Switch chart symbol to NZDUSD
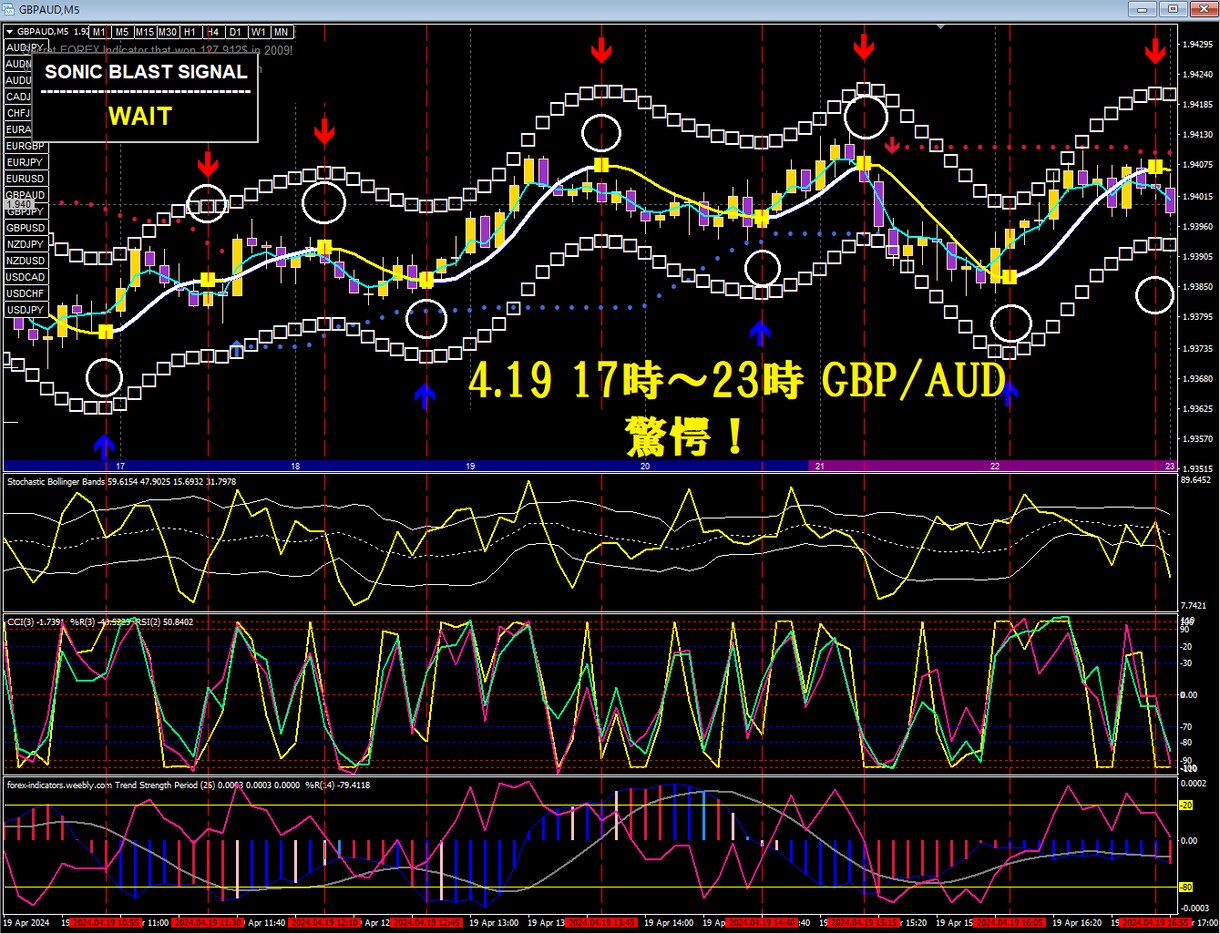The height and width of the screenshot is (934, 1220). coord(26,260)
